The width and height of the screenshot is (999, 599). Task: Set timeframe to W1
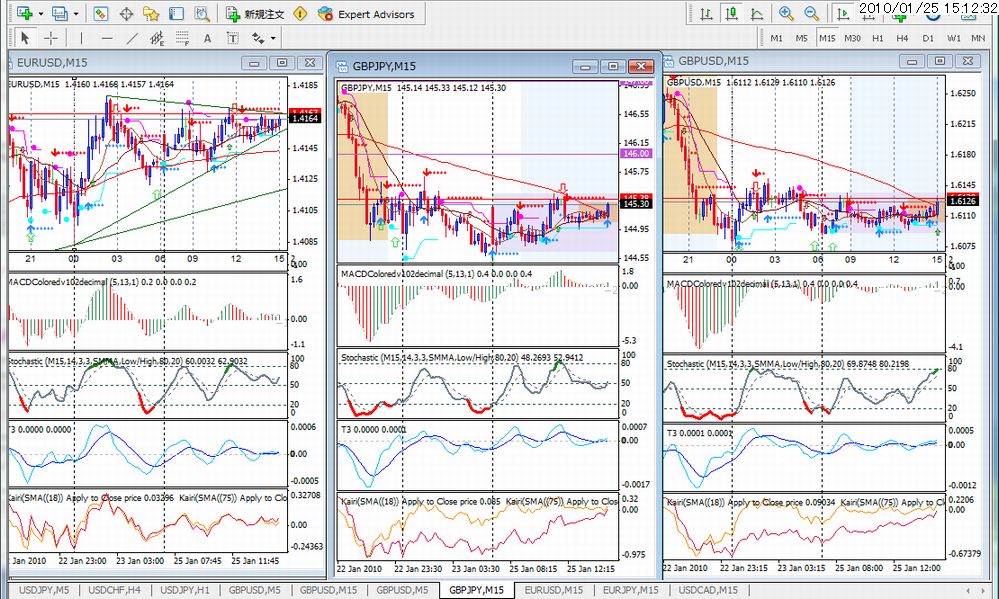point(953,38)
